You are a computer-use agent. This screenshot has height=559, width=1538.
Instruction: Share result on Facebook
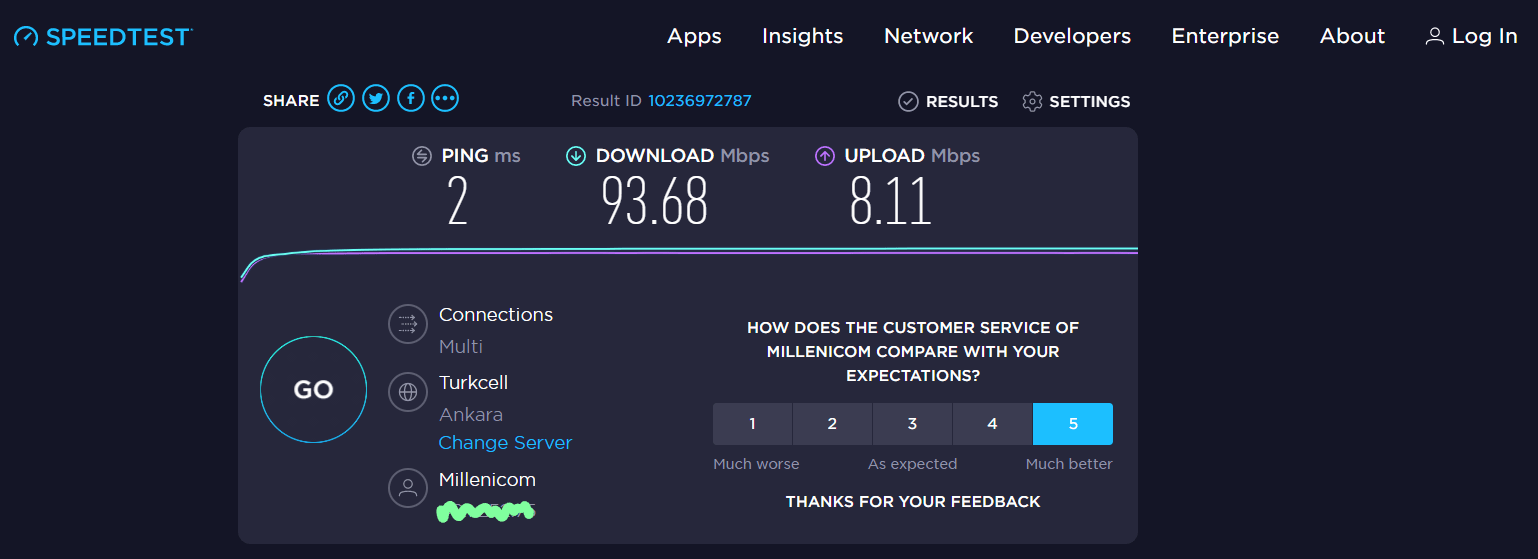(x=411, y=98)
